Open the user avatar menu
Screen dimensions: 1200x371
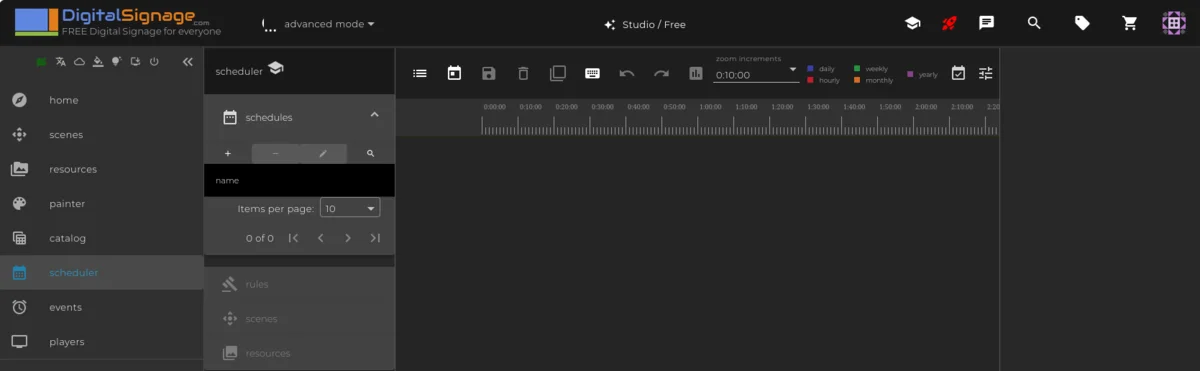pos(1174,23)
